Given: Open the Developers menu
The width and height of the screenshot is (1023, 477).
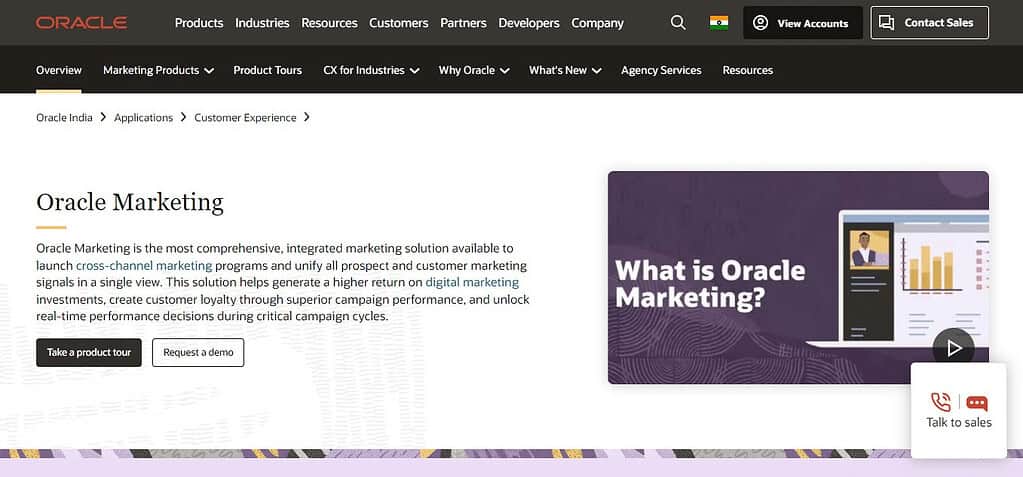Looking at the screenshot, I should pyautogui.click(x=529, y=23).
